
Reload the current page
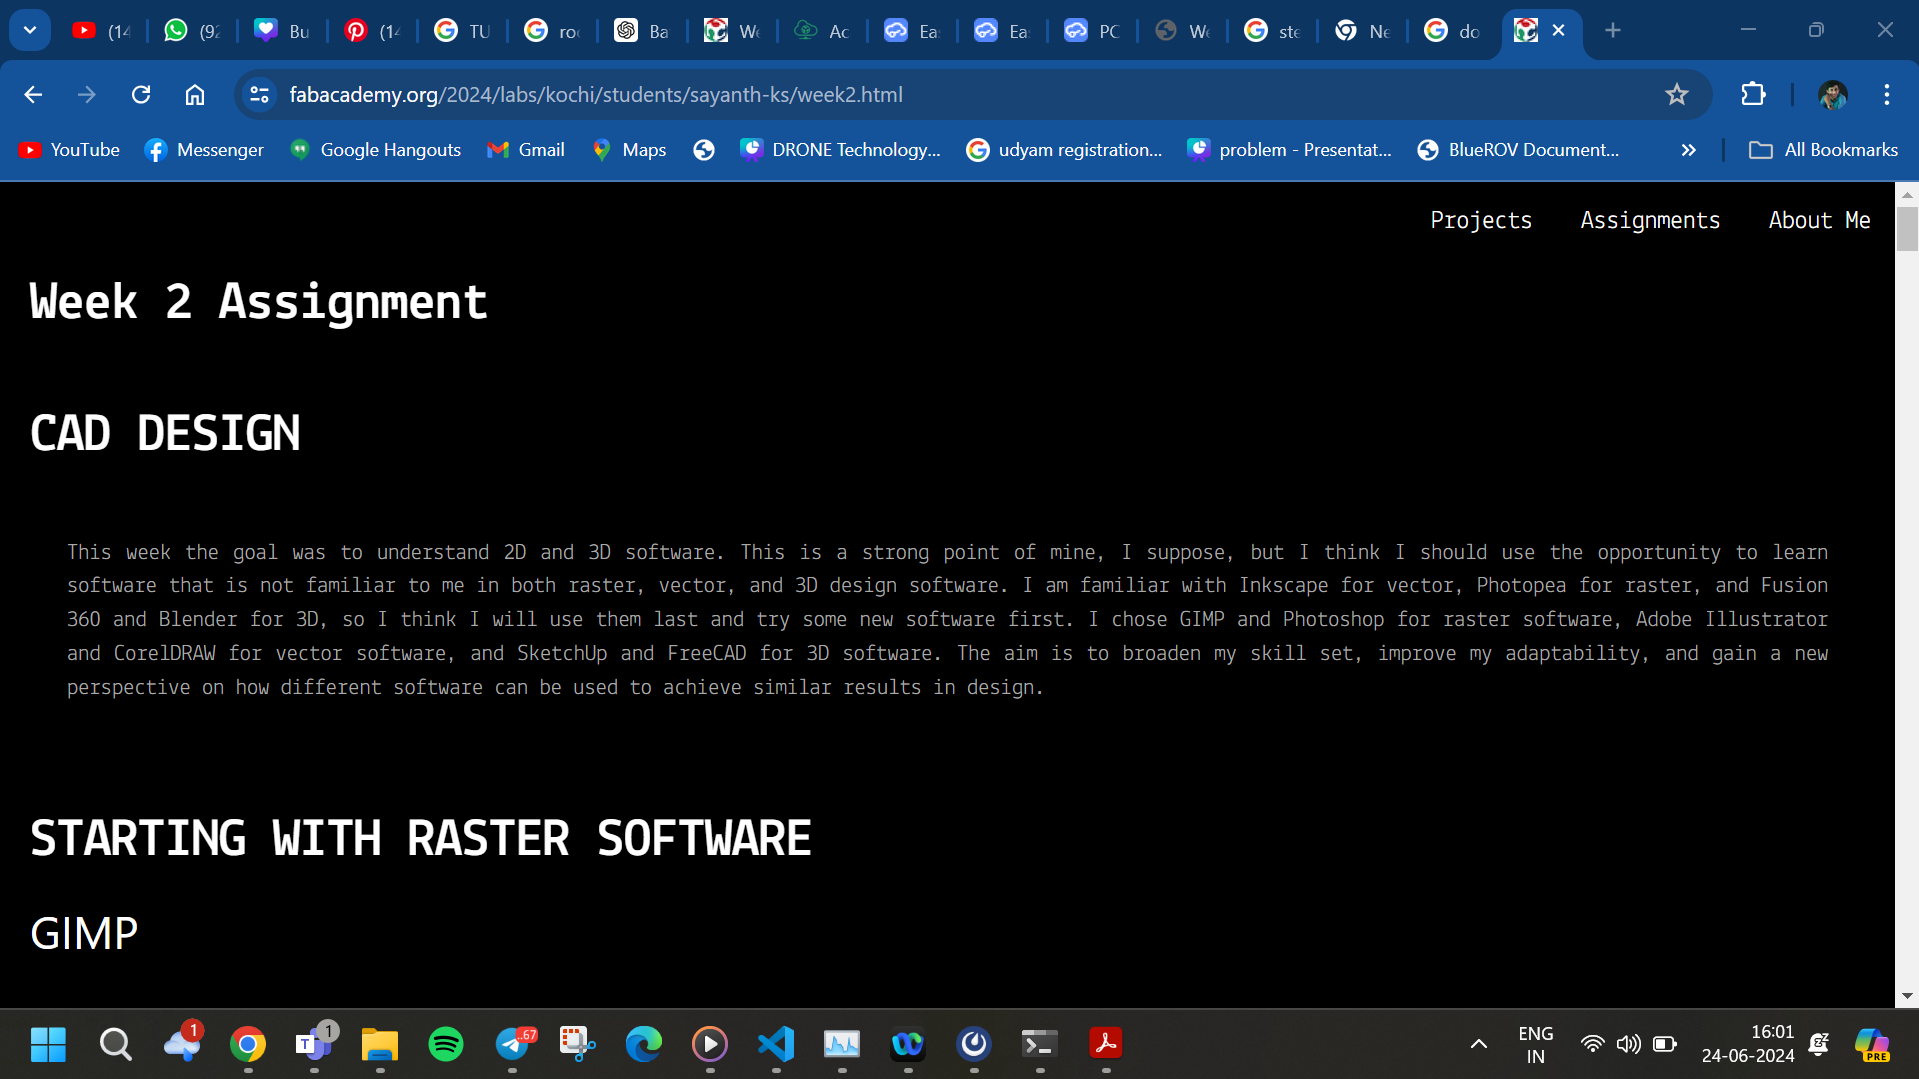[x=141, y=94]
